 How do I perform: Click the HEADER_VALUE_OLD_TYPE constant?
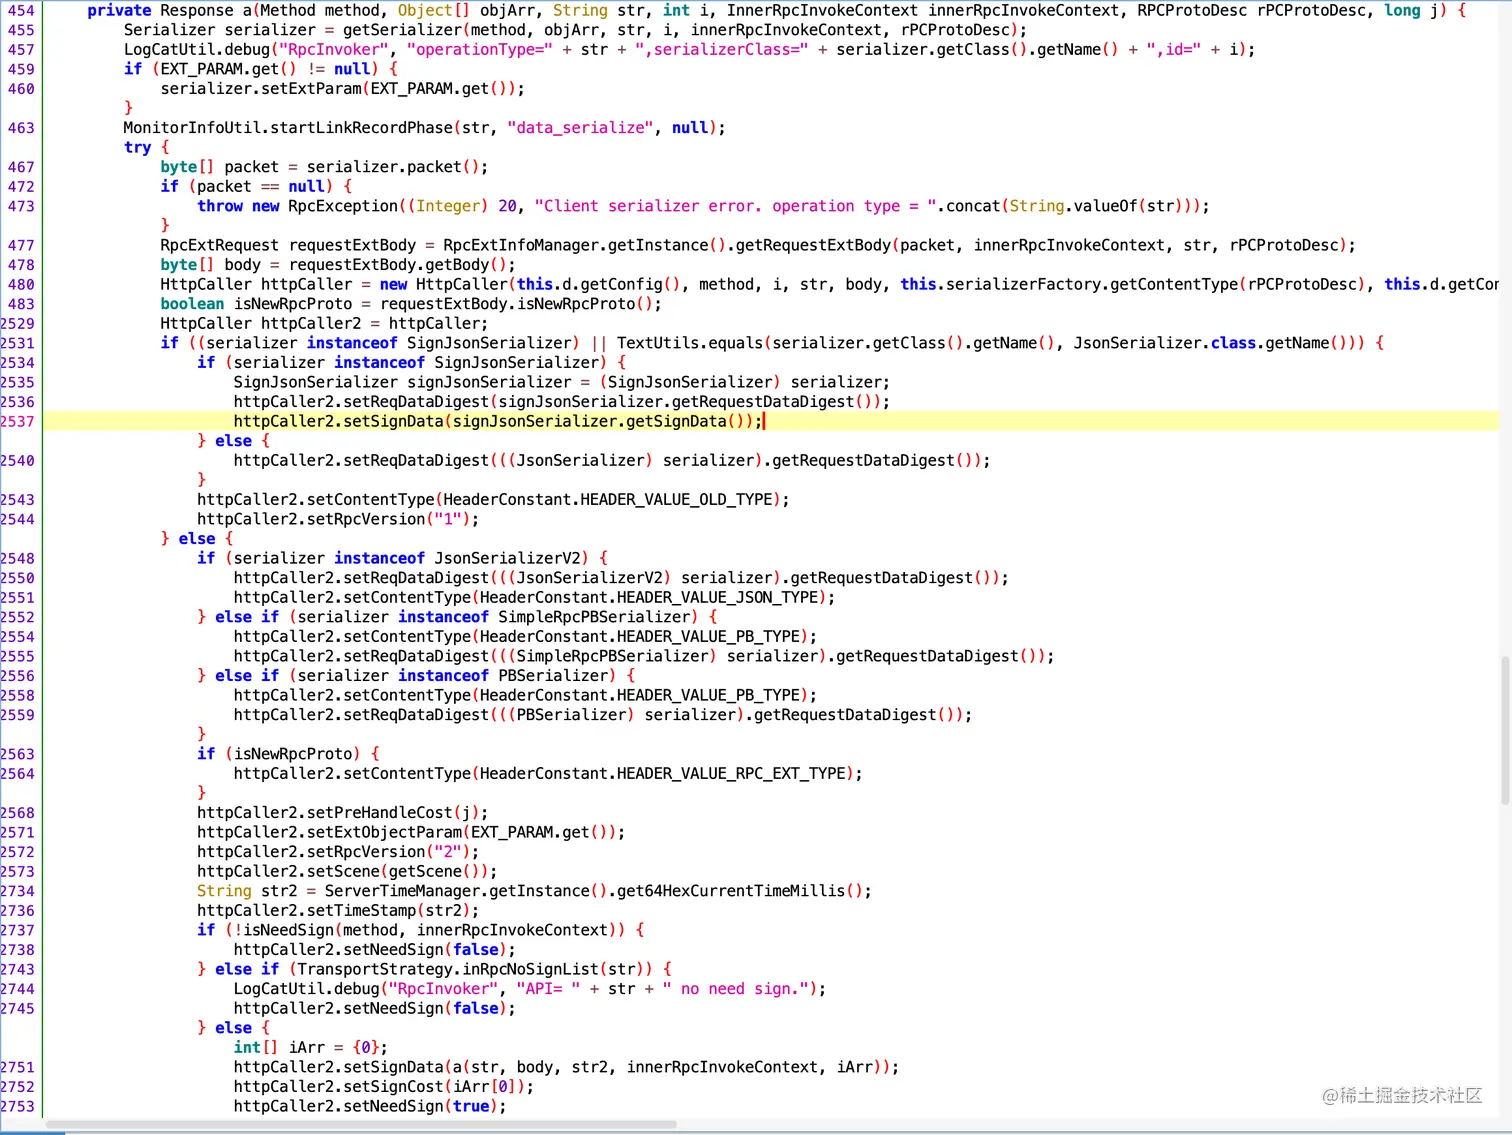point(676,499)
